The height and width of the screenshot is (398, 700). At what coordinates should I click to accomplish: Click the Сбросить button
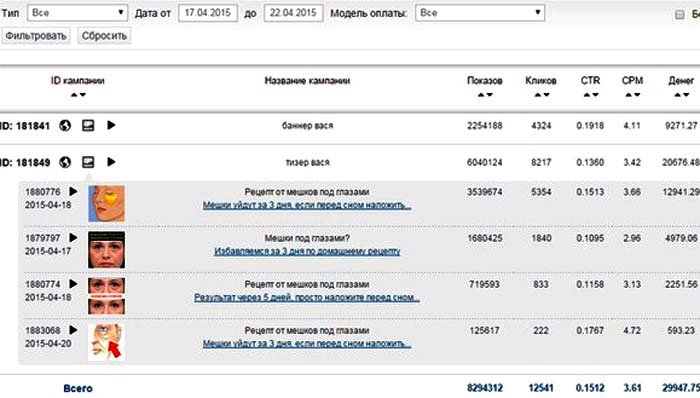click(104, 36)
